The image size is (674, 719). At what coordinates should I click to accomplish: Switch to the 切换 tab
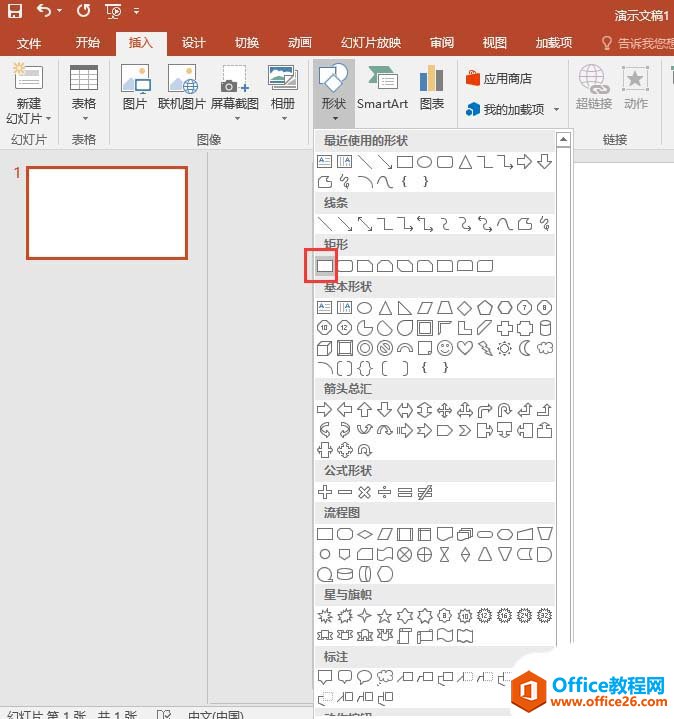tap(247, 43)
